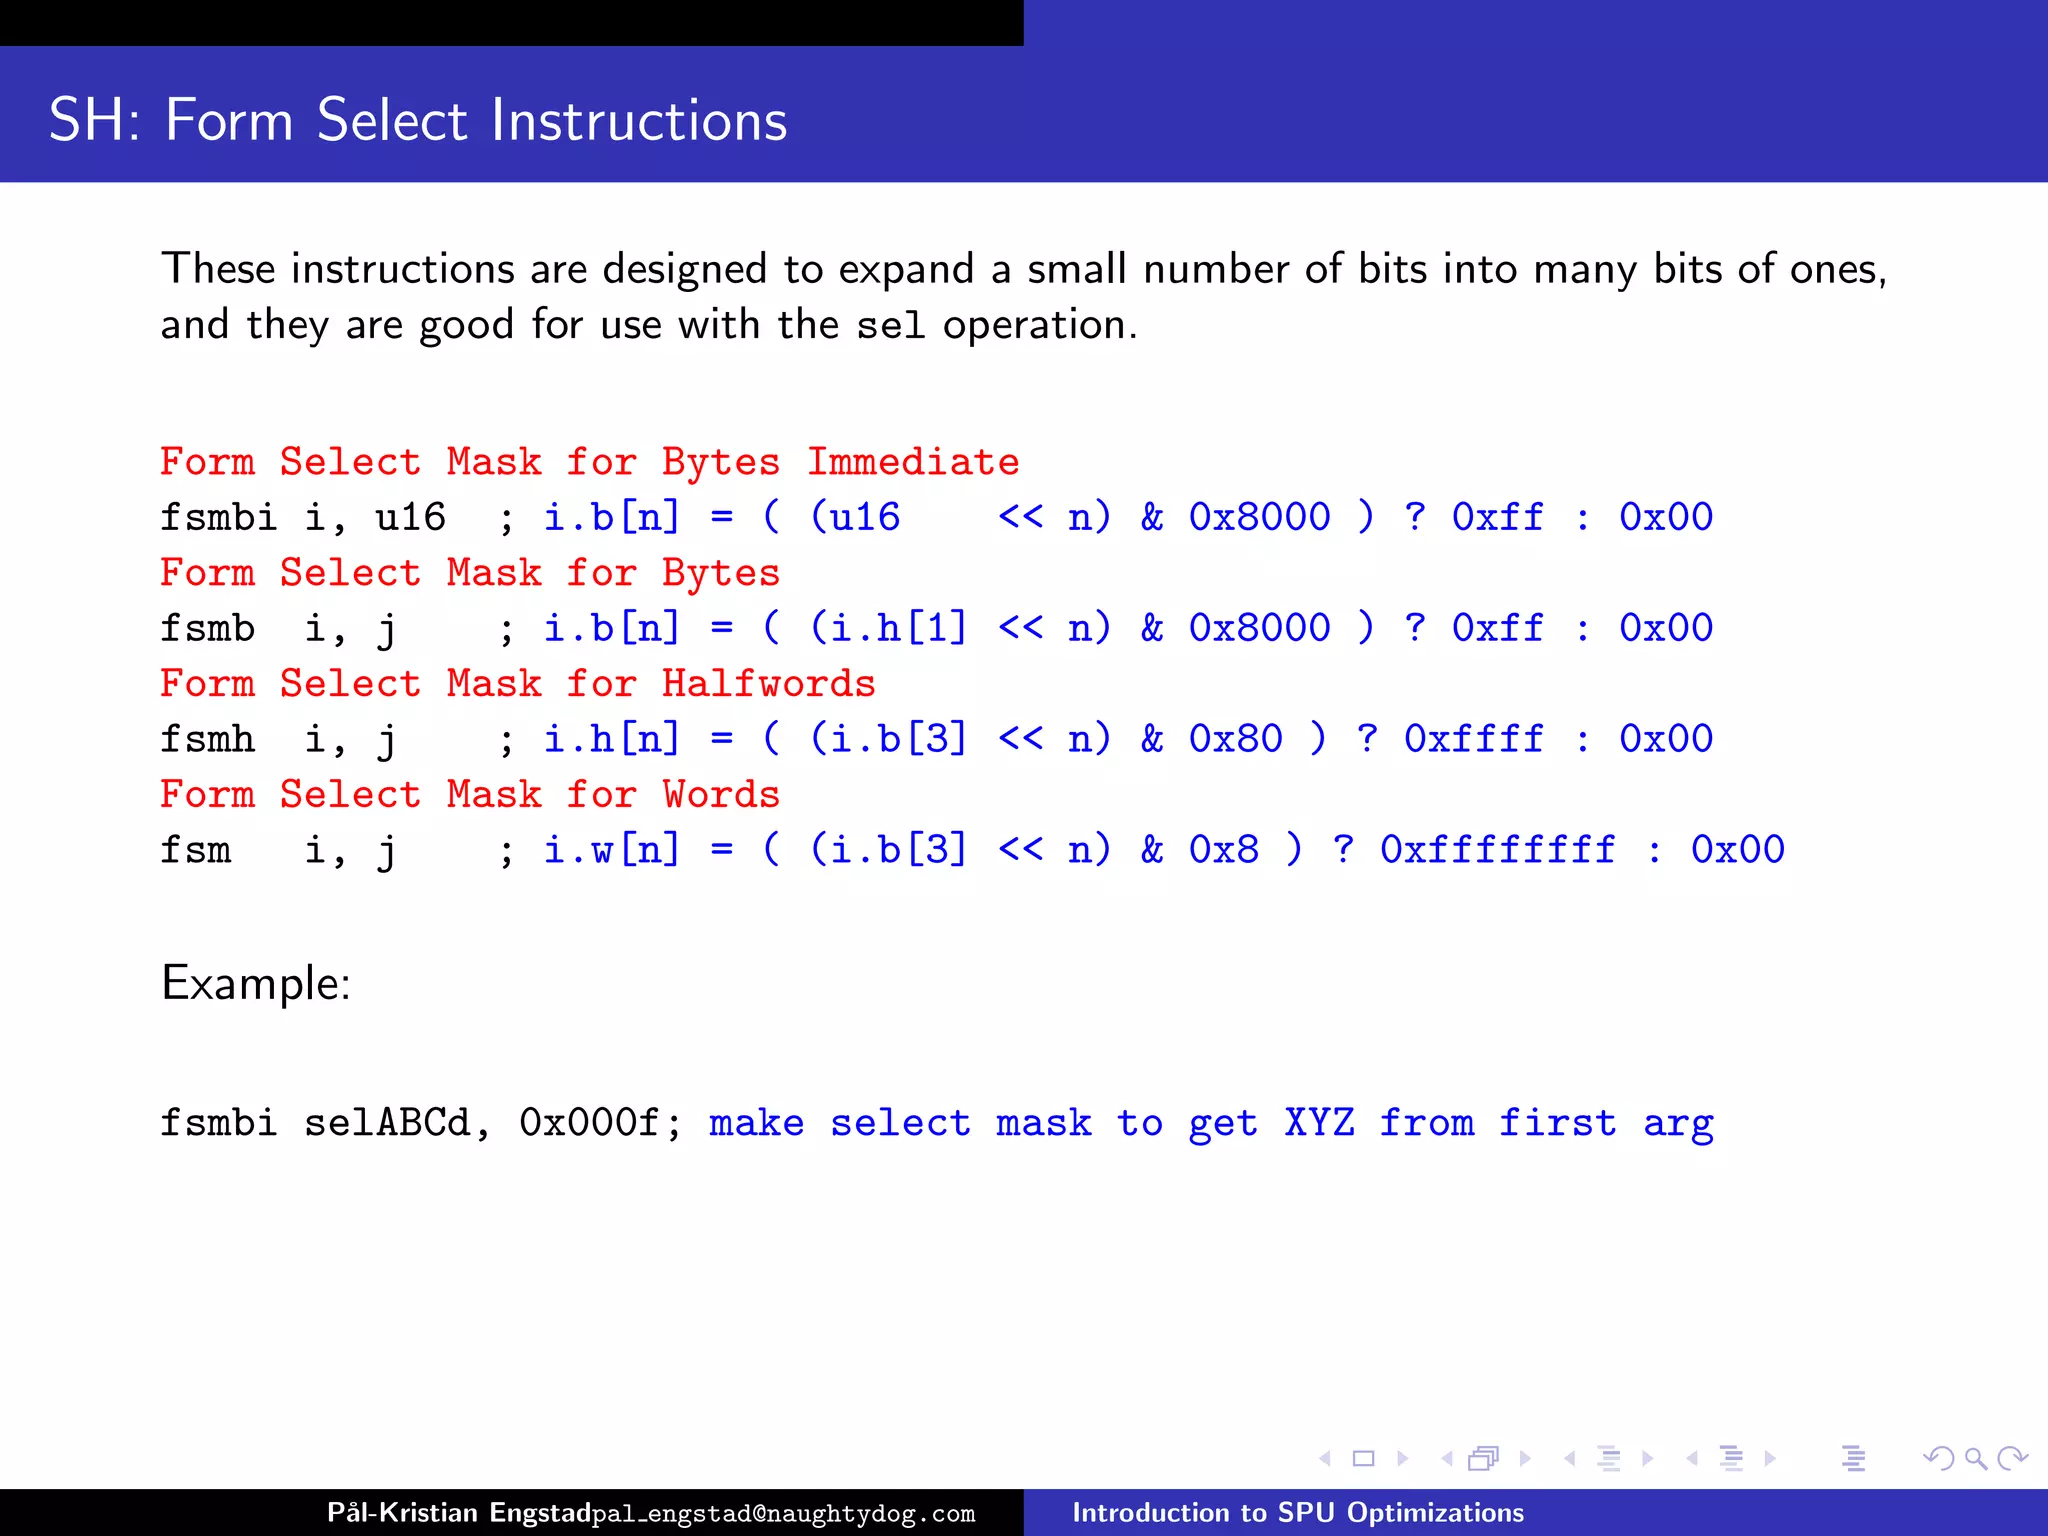The width and height of the screenshot is (2048, 1536).
Task: Click heading Form Select Mask for Bytes Immediate
Action: click(590, 462)
